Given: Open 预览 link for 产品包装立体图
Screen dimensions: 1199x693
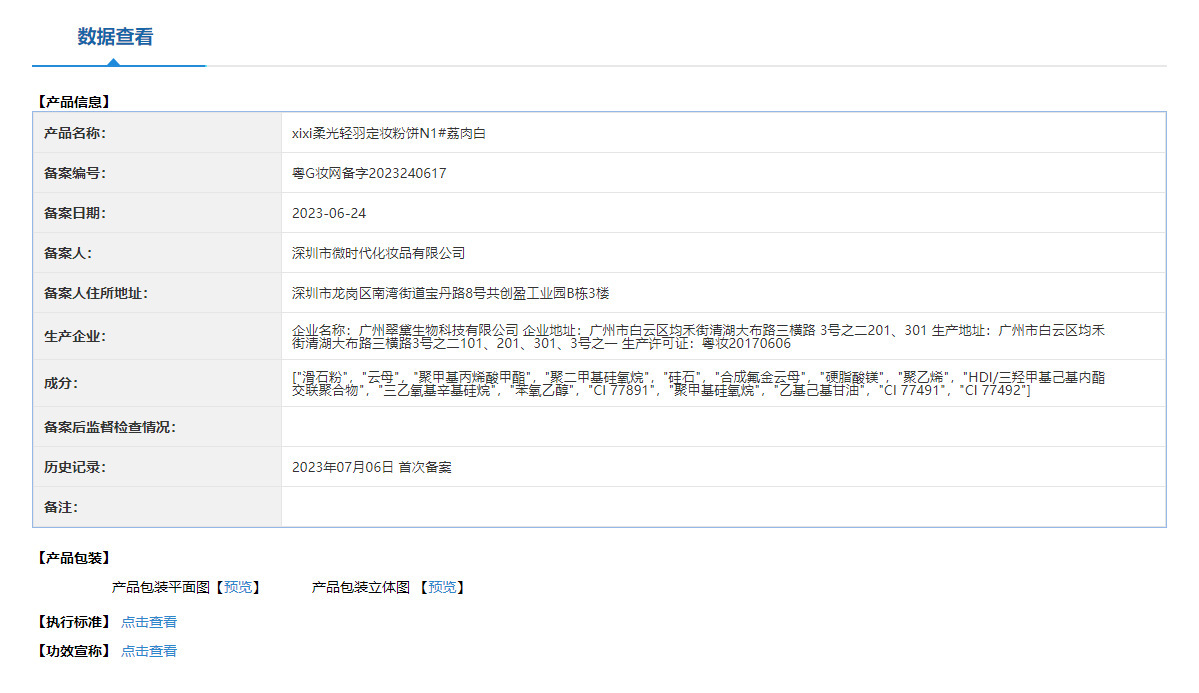Looking at the screenshot, I should pos(442,587).
